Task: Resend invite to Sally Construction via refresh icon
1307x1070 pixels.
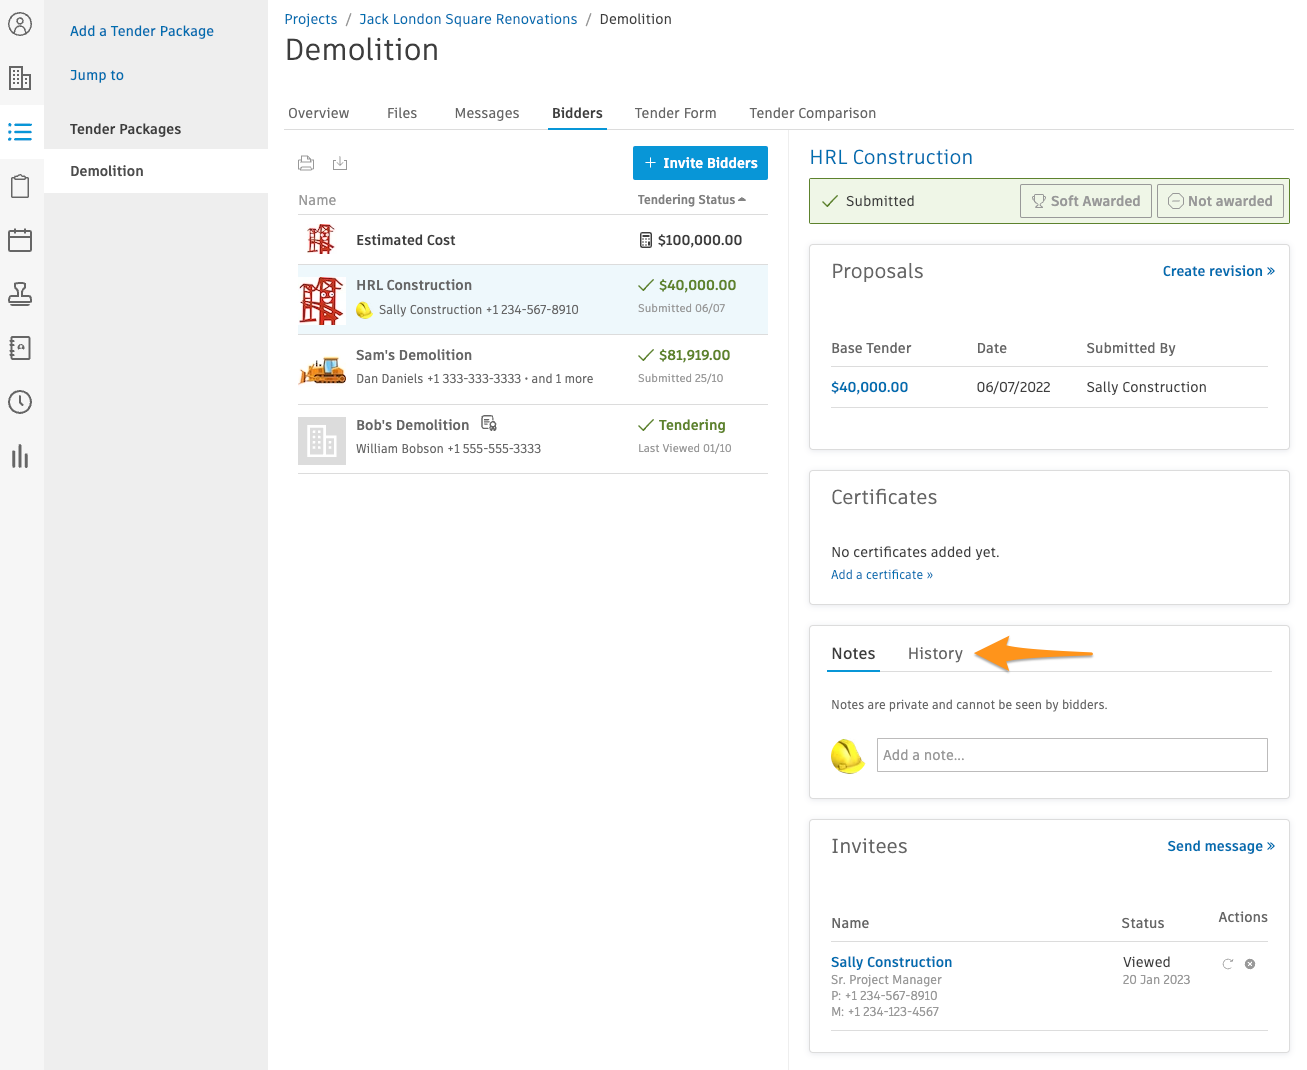Action: (x=1228, y=963)
